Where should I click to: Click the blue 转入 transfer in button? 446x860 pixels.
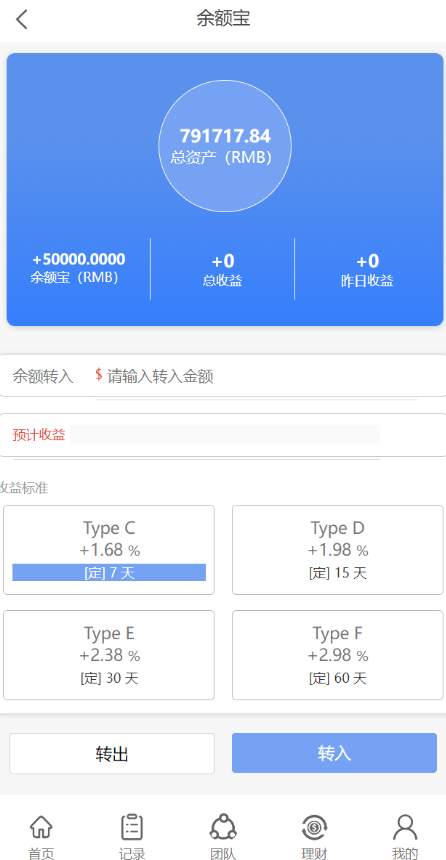coord(335,753)
